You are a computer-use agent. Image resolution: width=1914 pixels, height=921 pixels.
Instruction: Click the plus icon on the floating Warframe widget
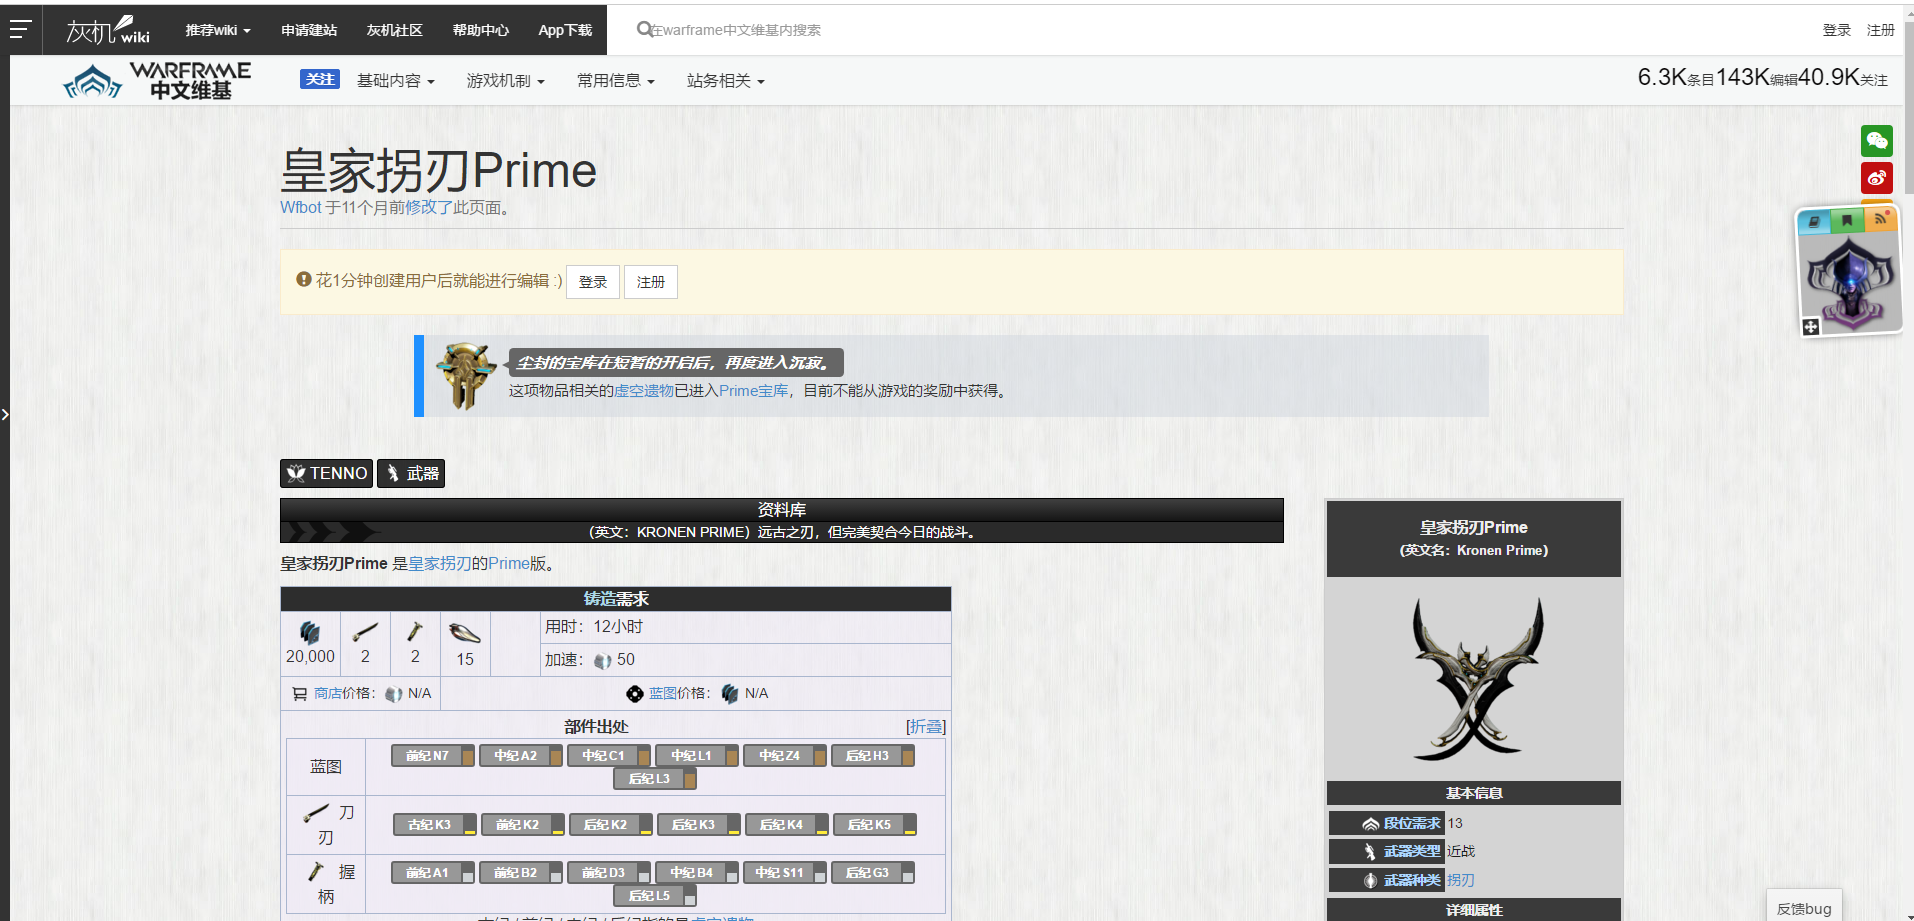1810,327
